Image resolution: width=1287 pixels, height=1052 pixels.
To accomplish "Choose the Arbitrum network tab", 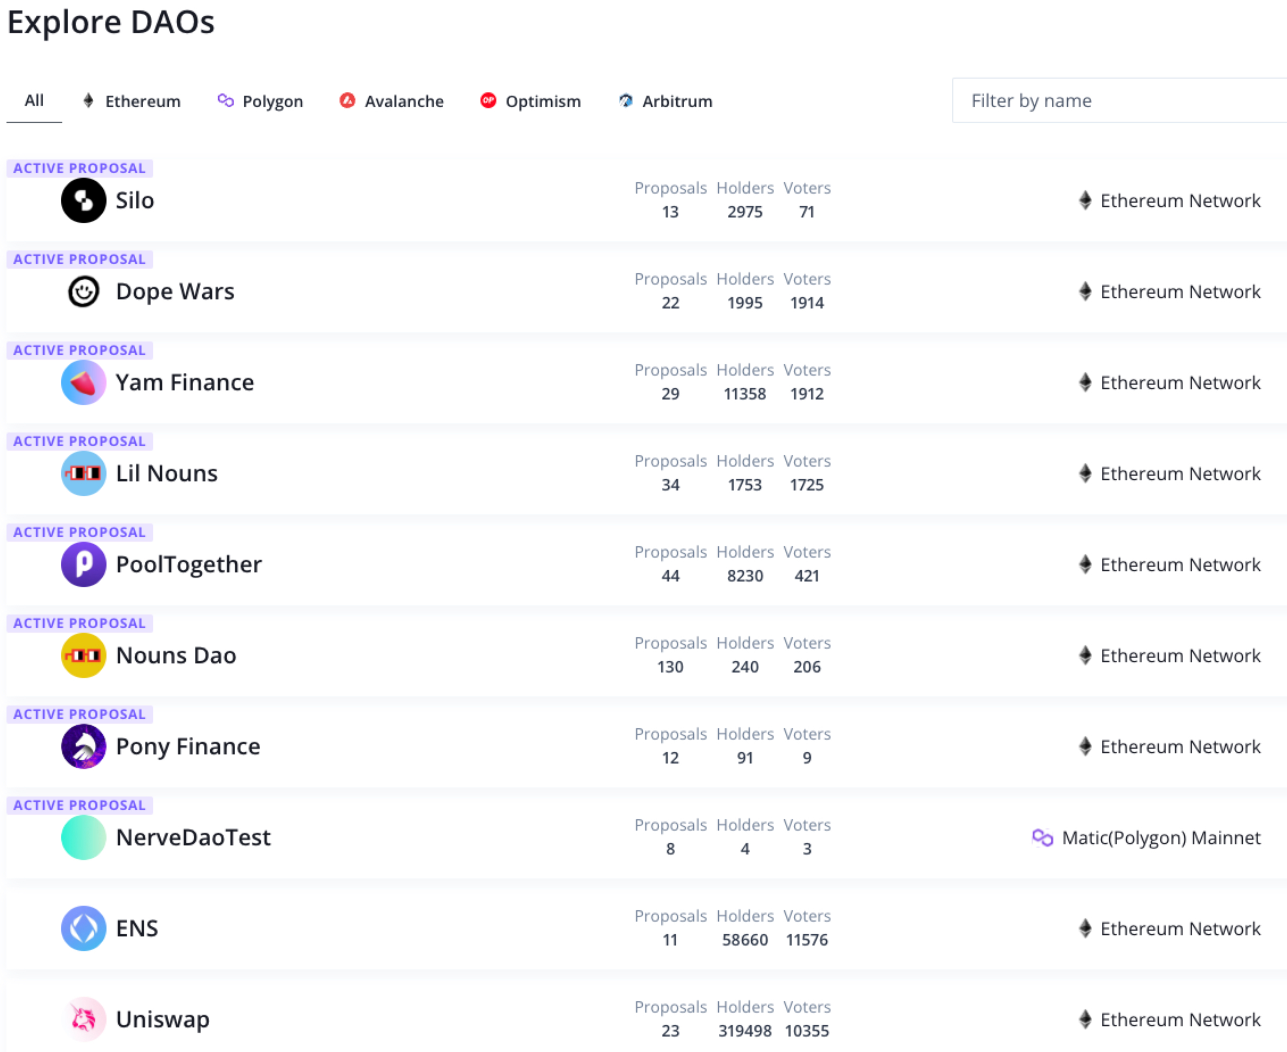I will (665, 101).
